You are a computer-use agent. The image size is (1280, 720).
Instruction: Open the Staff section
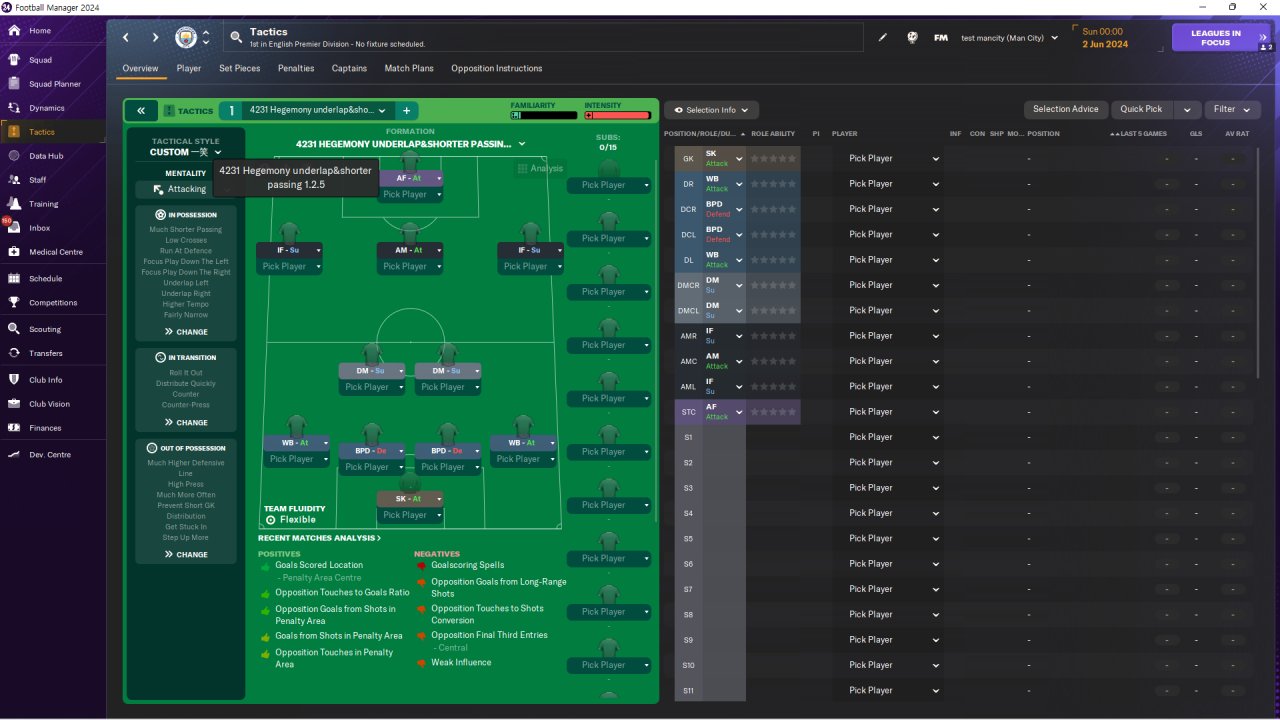tap(37, 180)
